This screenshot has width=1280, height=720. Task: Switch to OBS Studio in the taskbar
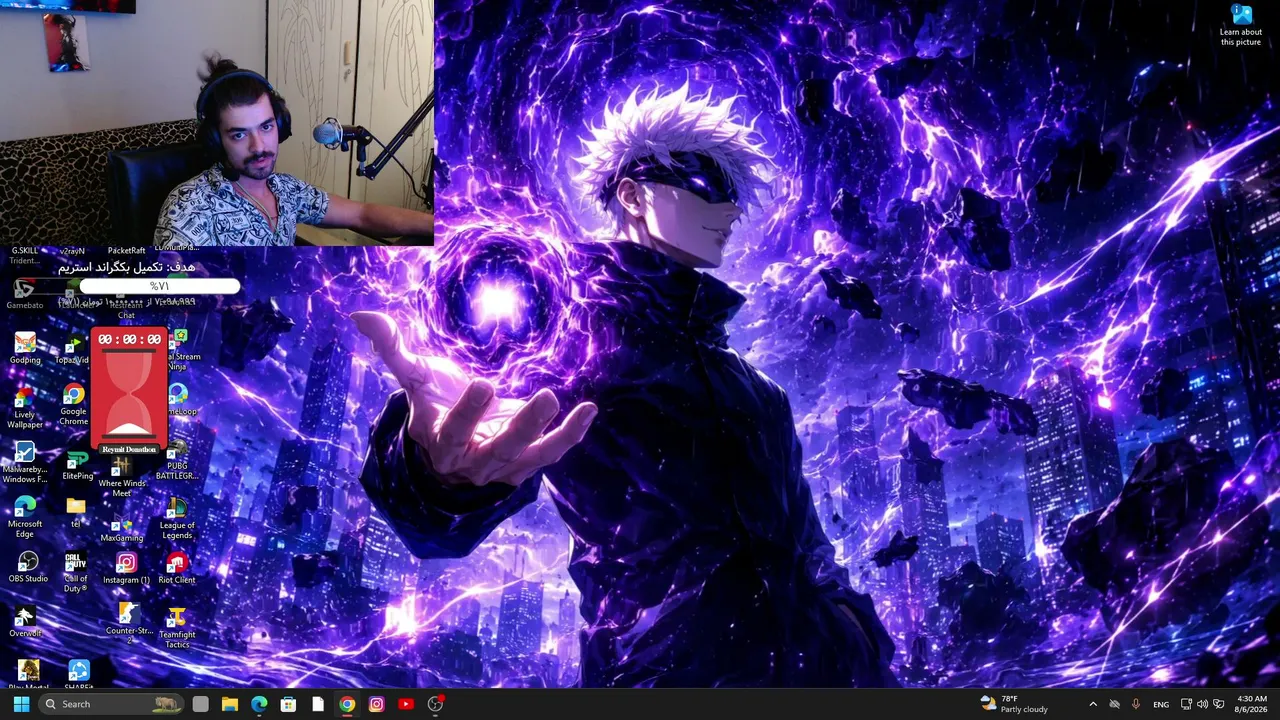pos(435,704)
